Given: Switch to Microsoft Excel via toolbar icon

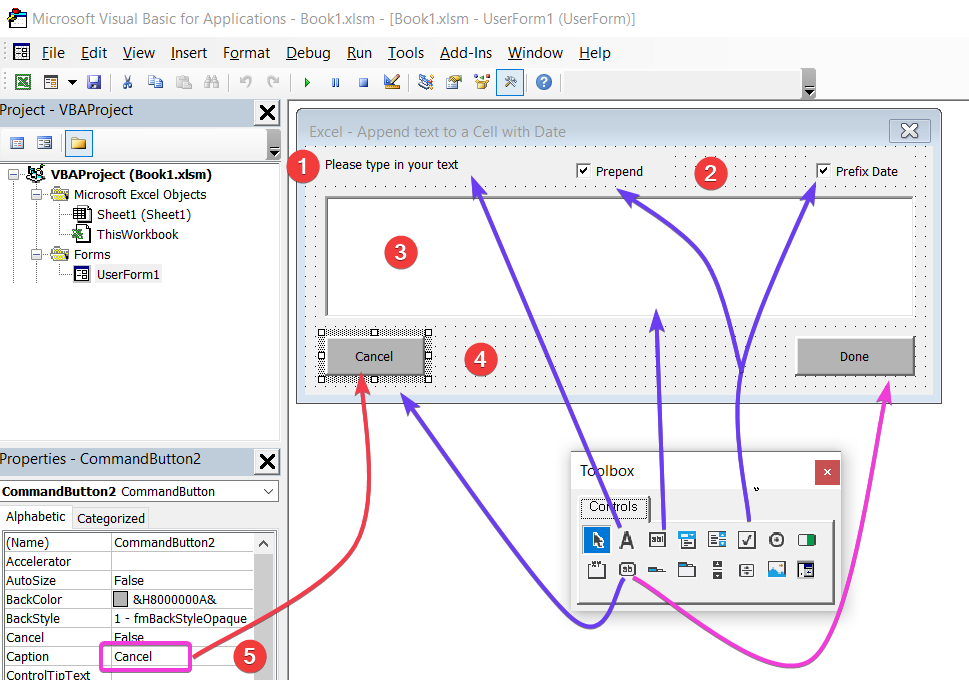Looking at the screenshot, I should point(23,82).
